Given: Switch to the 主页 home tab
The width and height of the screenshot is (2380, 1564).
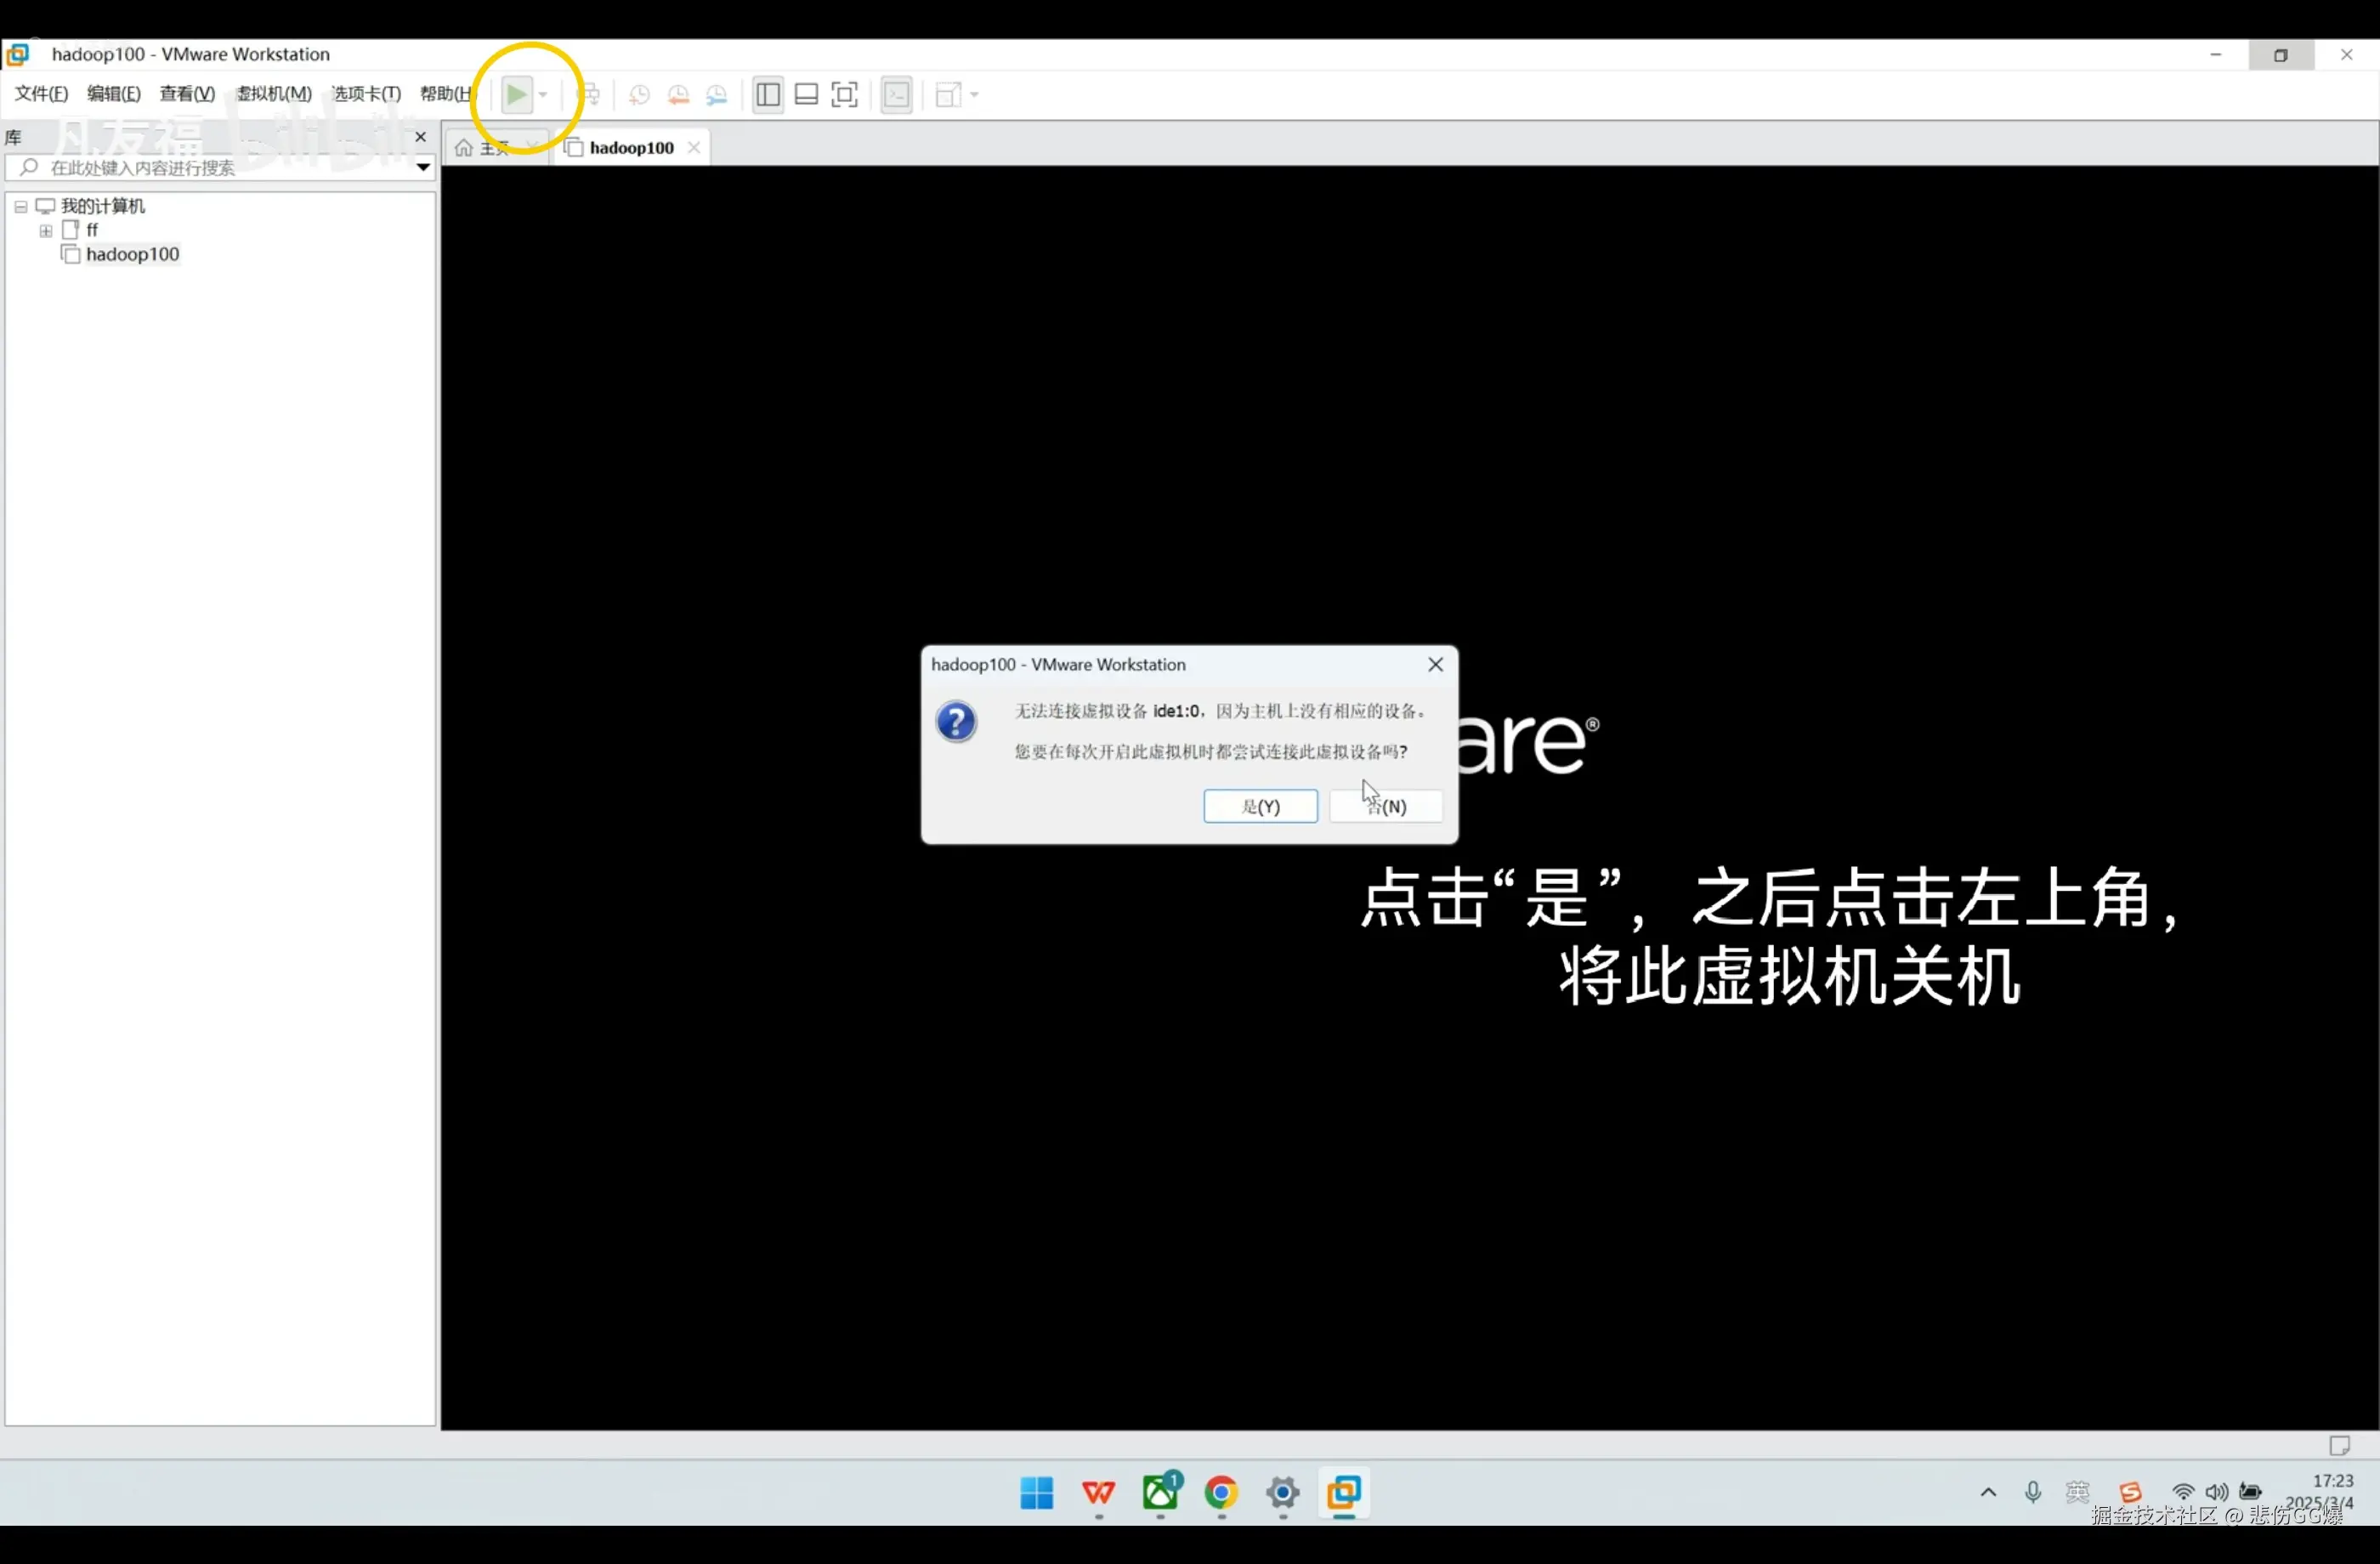Looking at the screenshot, I should (x=496, y=148).
